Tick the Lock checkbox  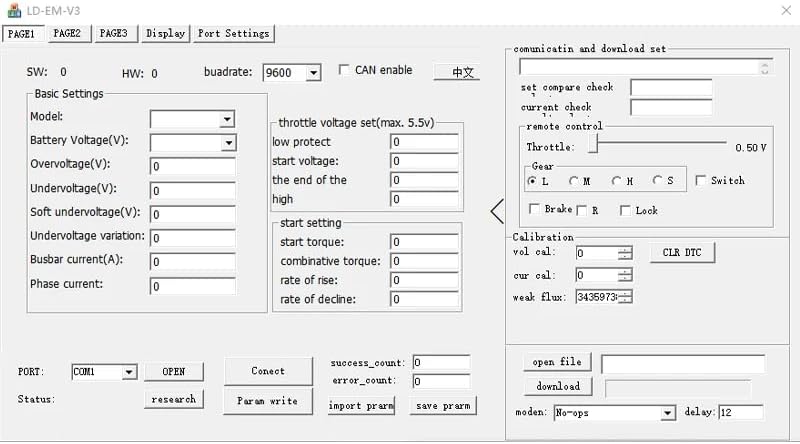pos(625,210)
